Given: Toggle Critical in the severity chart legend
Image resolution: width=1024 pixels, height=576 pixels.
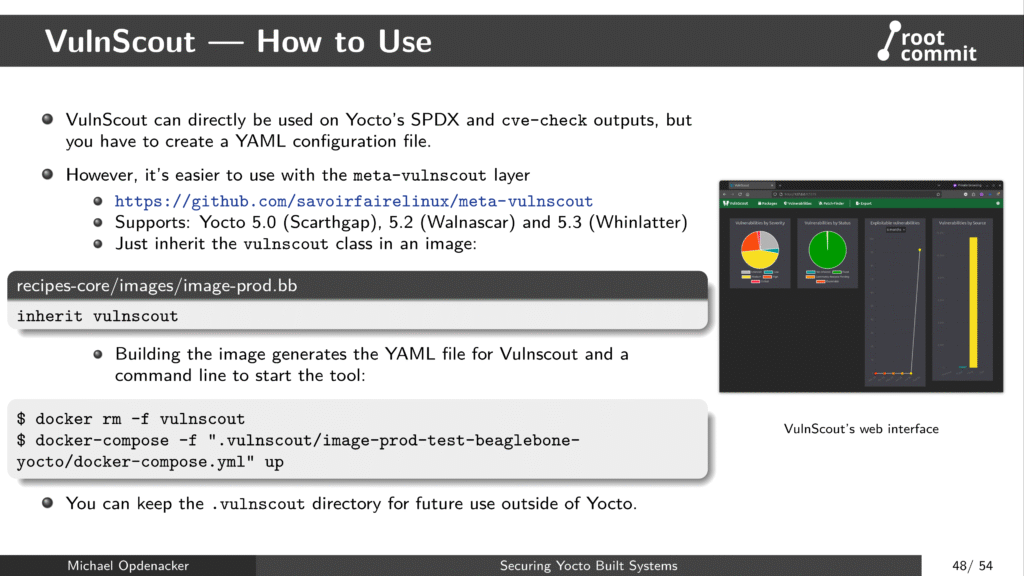Looking at the screenshot, I should 757,282.
